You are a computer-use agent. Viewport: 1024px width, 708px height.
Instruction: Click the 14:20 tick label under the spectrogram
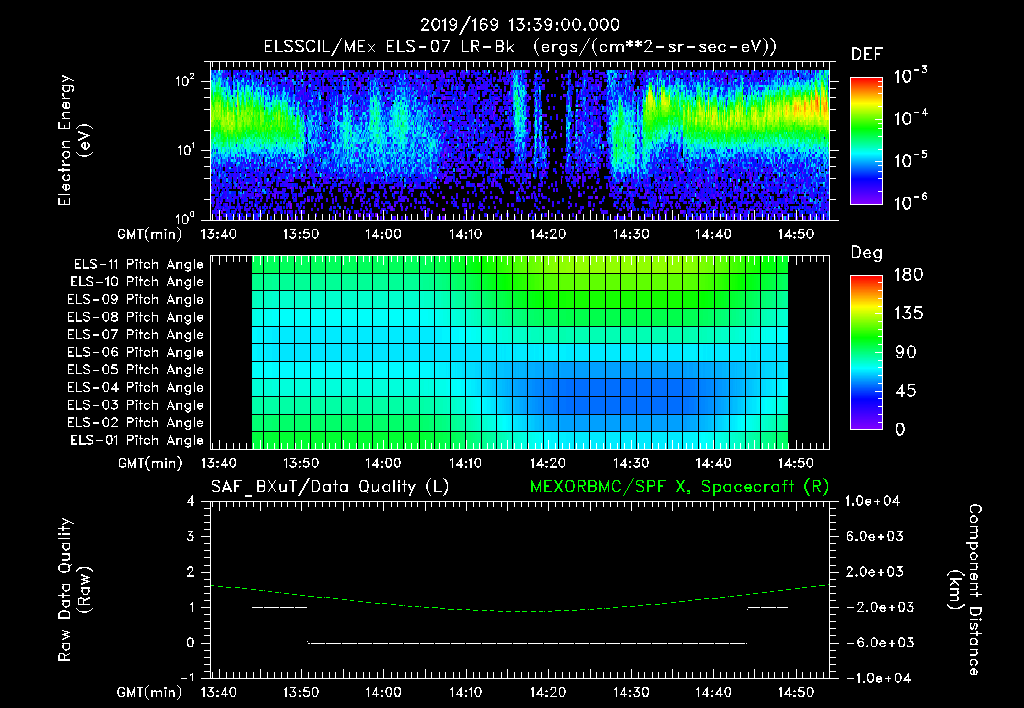(x=547, y=234)
